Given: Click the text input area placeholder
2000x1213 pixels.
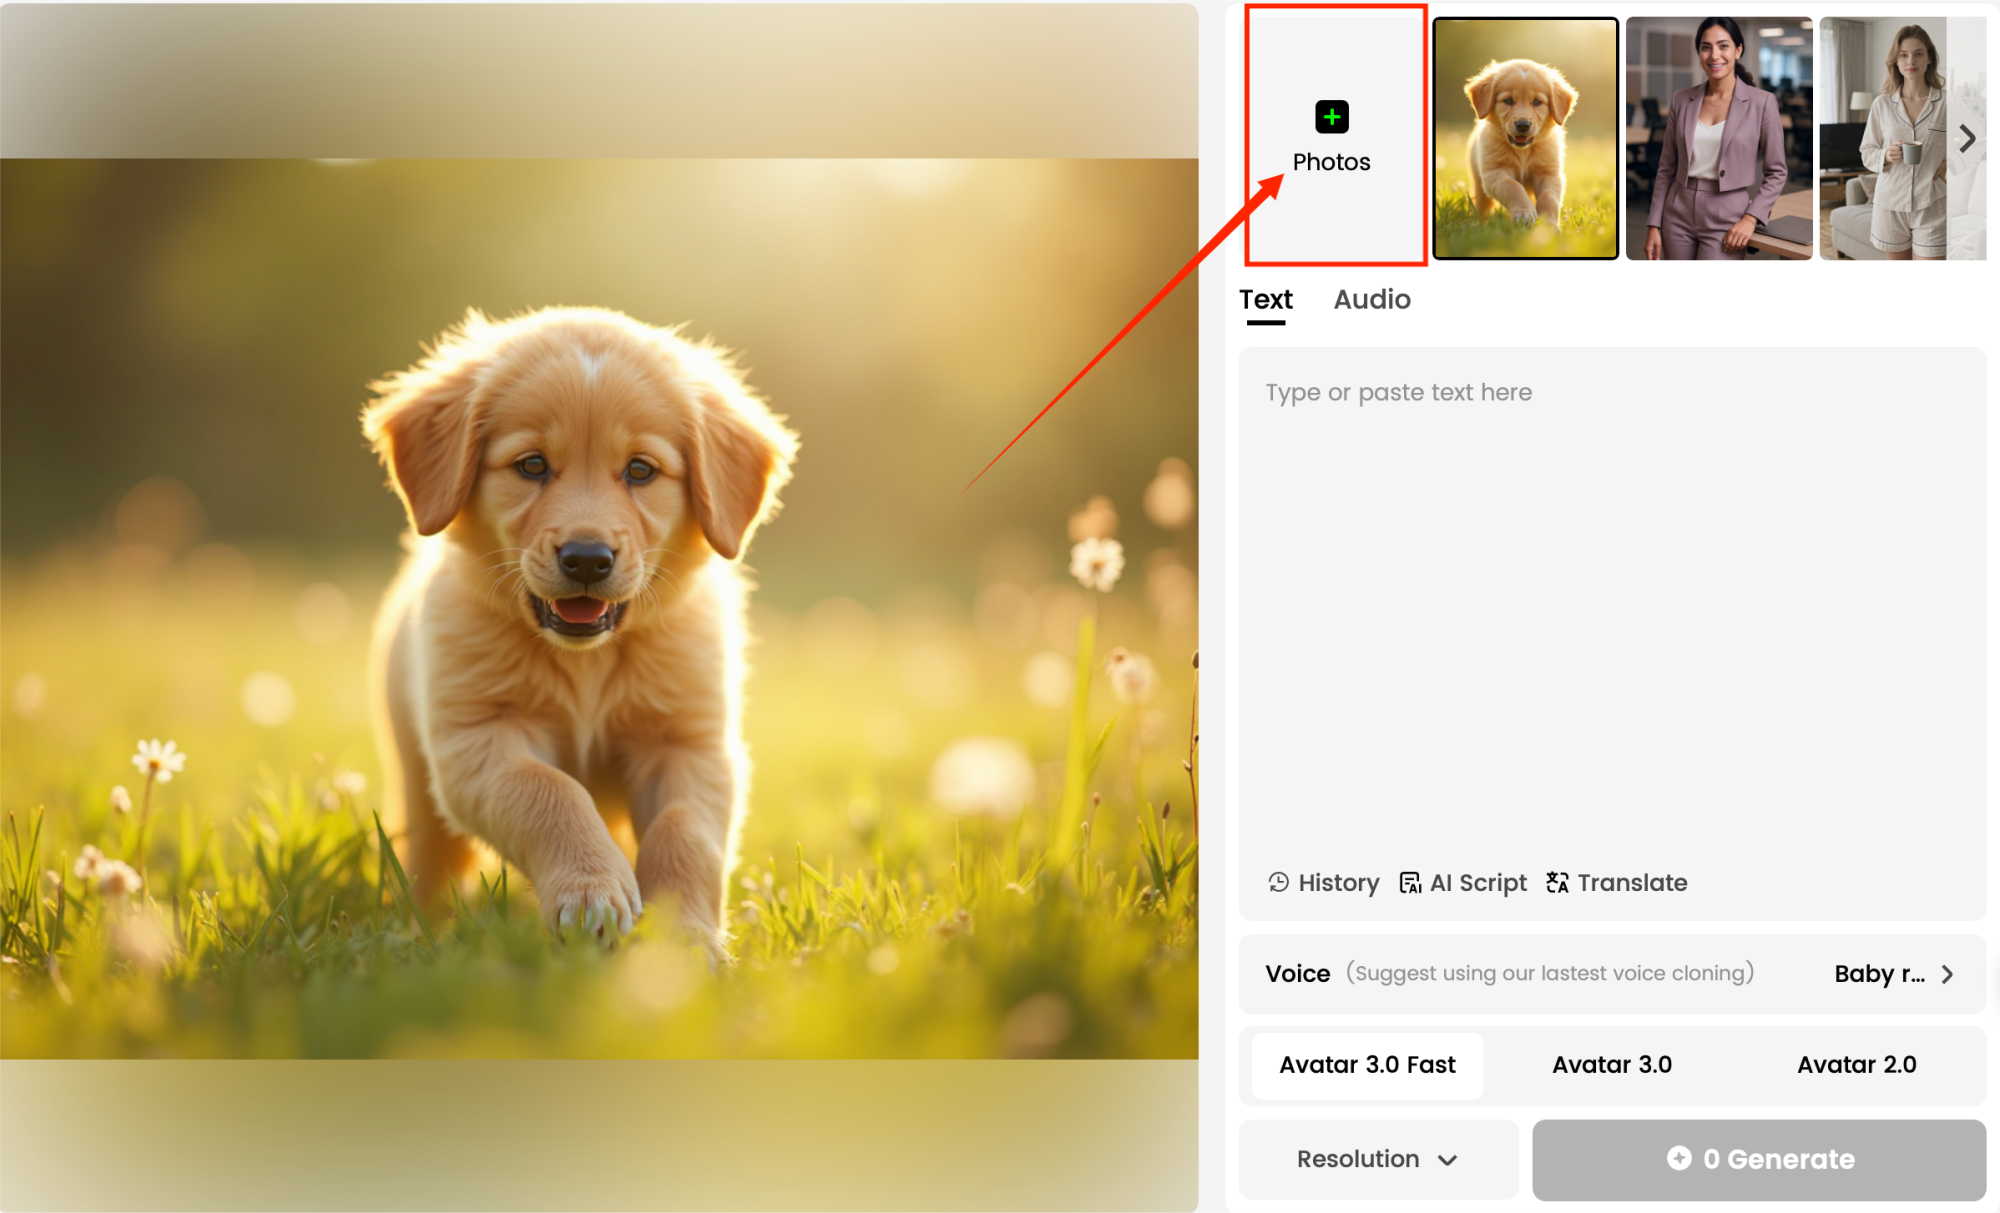Looking at the screenshot, I should (x=1398, y=392).
